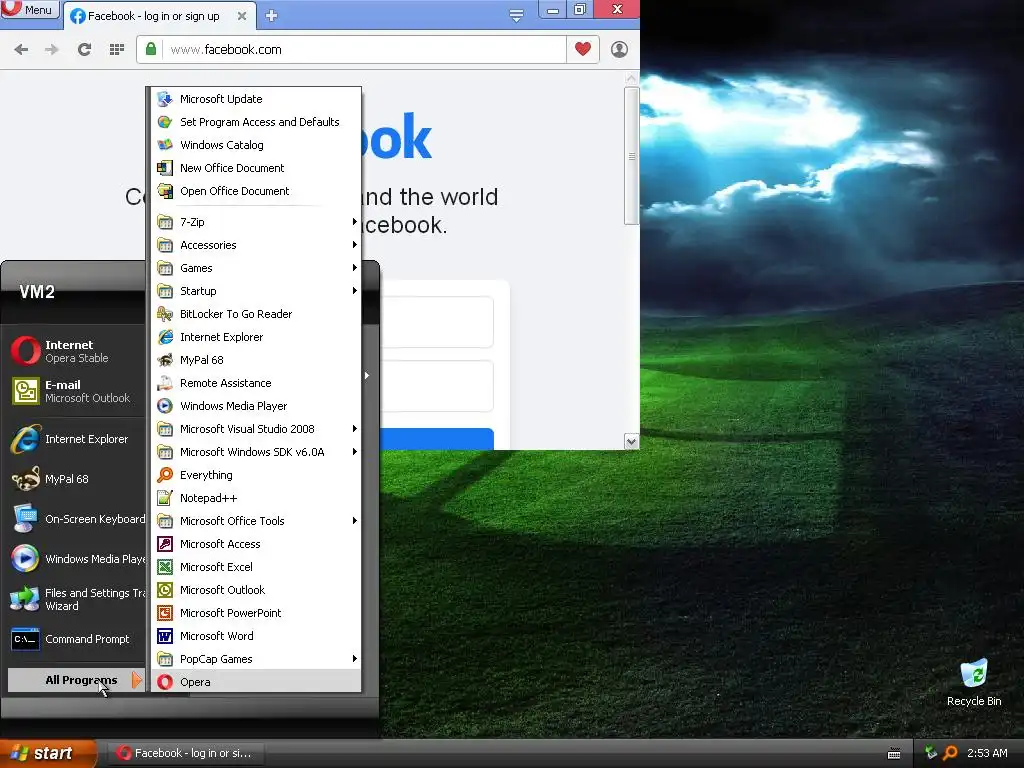Click the Everything magnifier tray icon
The width and height of the screenshot is (1024, 768).
coord(951,753)
